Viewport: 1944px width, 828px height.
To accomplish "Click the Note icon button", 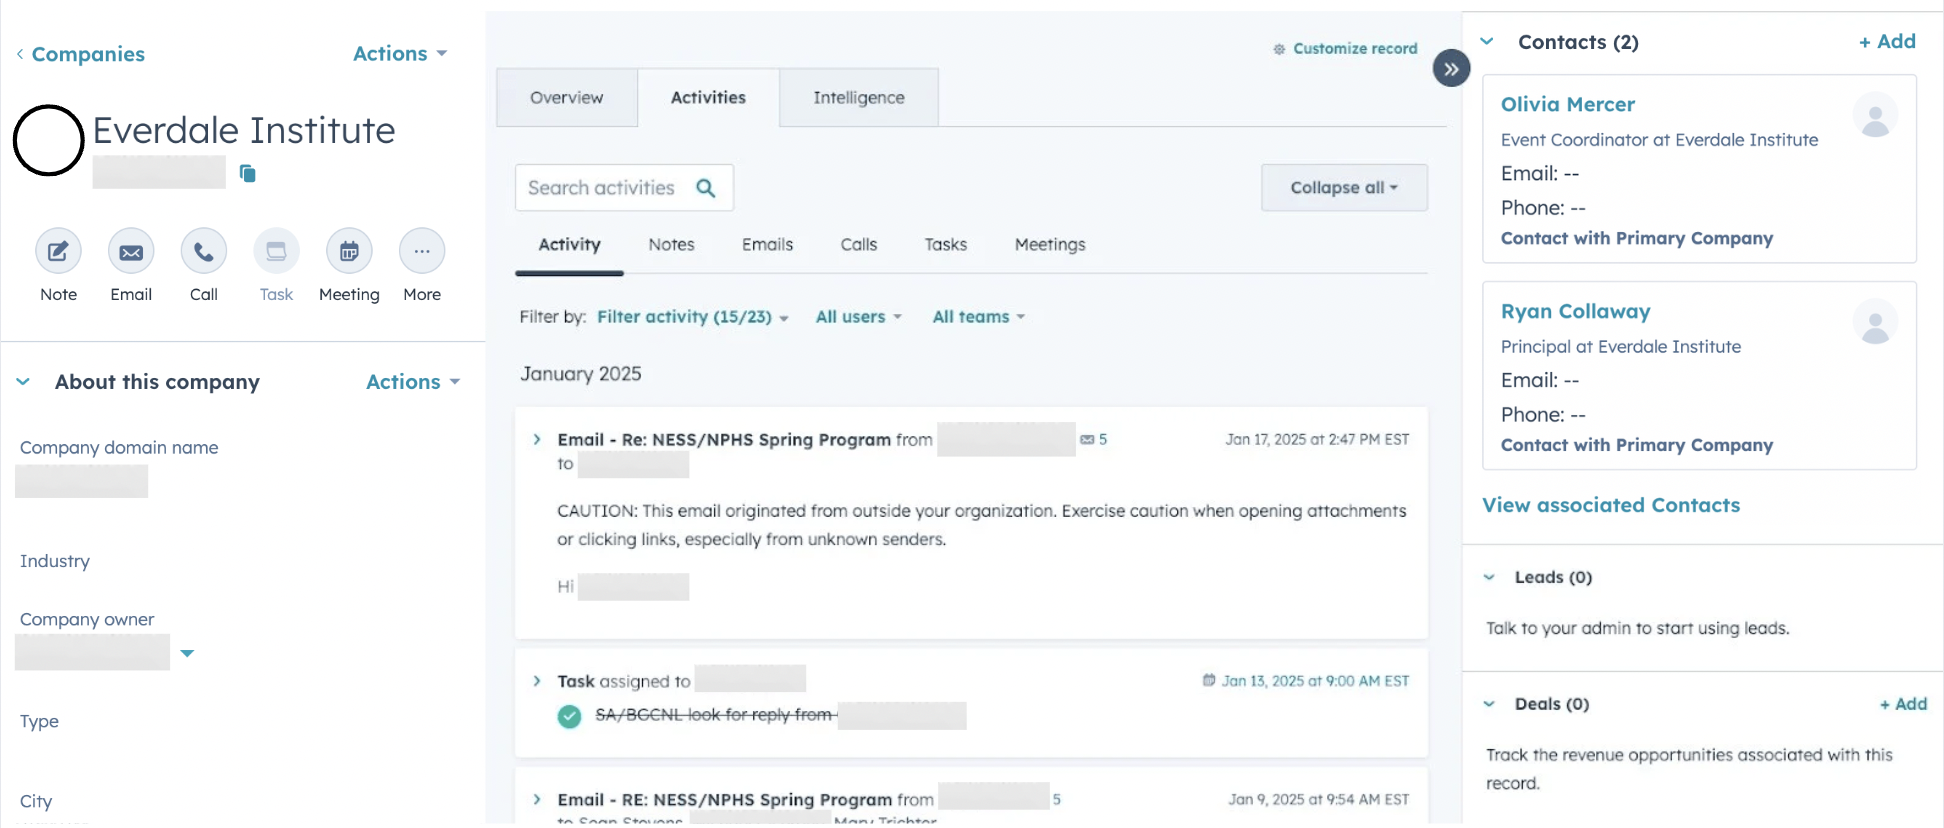I will [58, 251].
